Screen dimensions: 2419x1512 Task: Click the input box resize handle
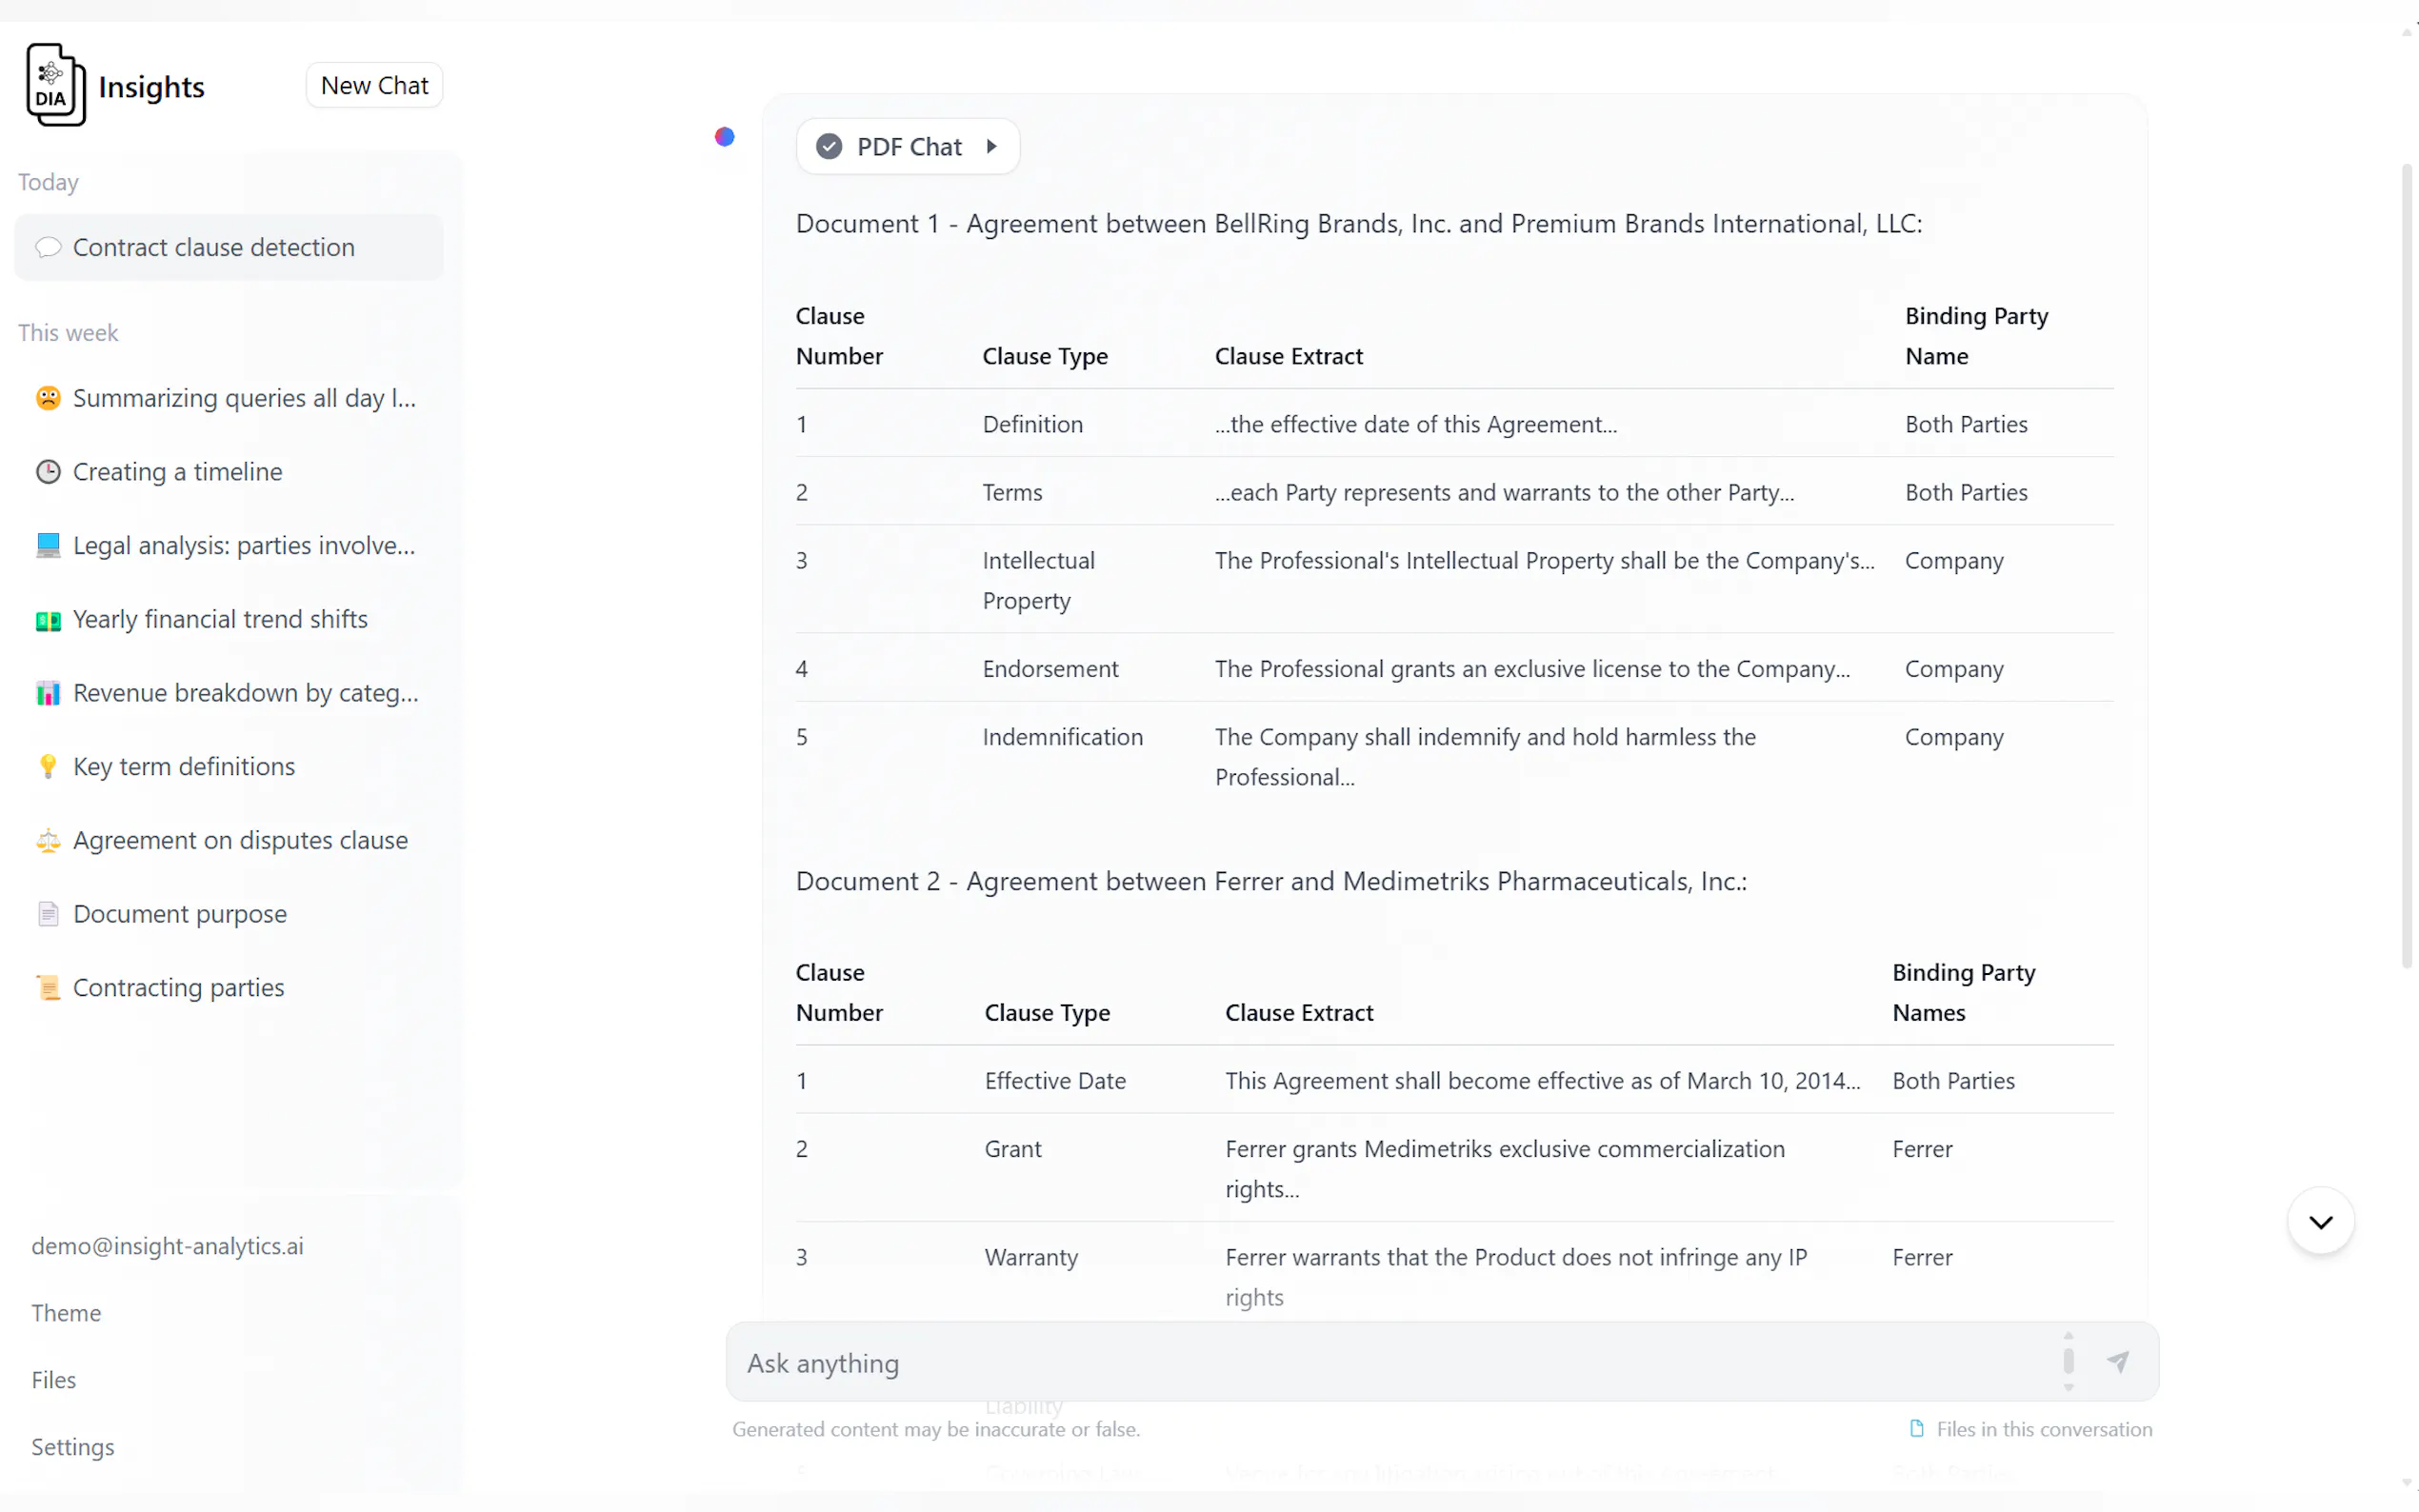tap(2068, 1361)
